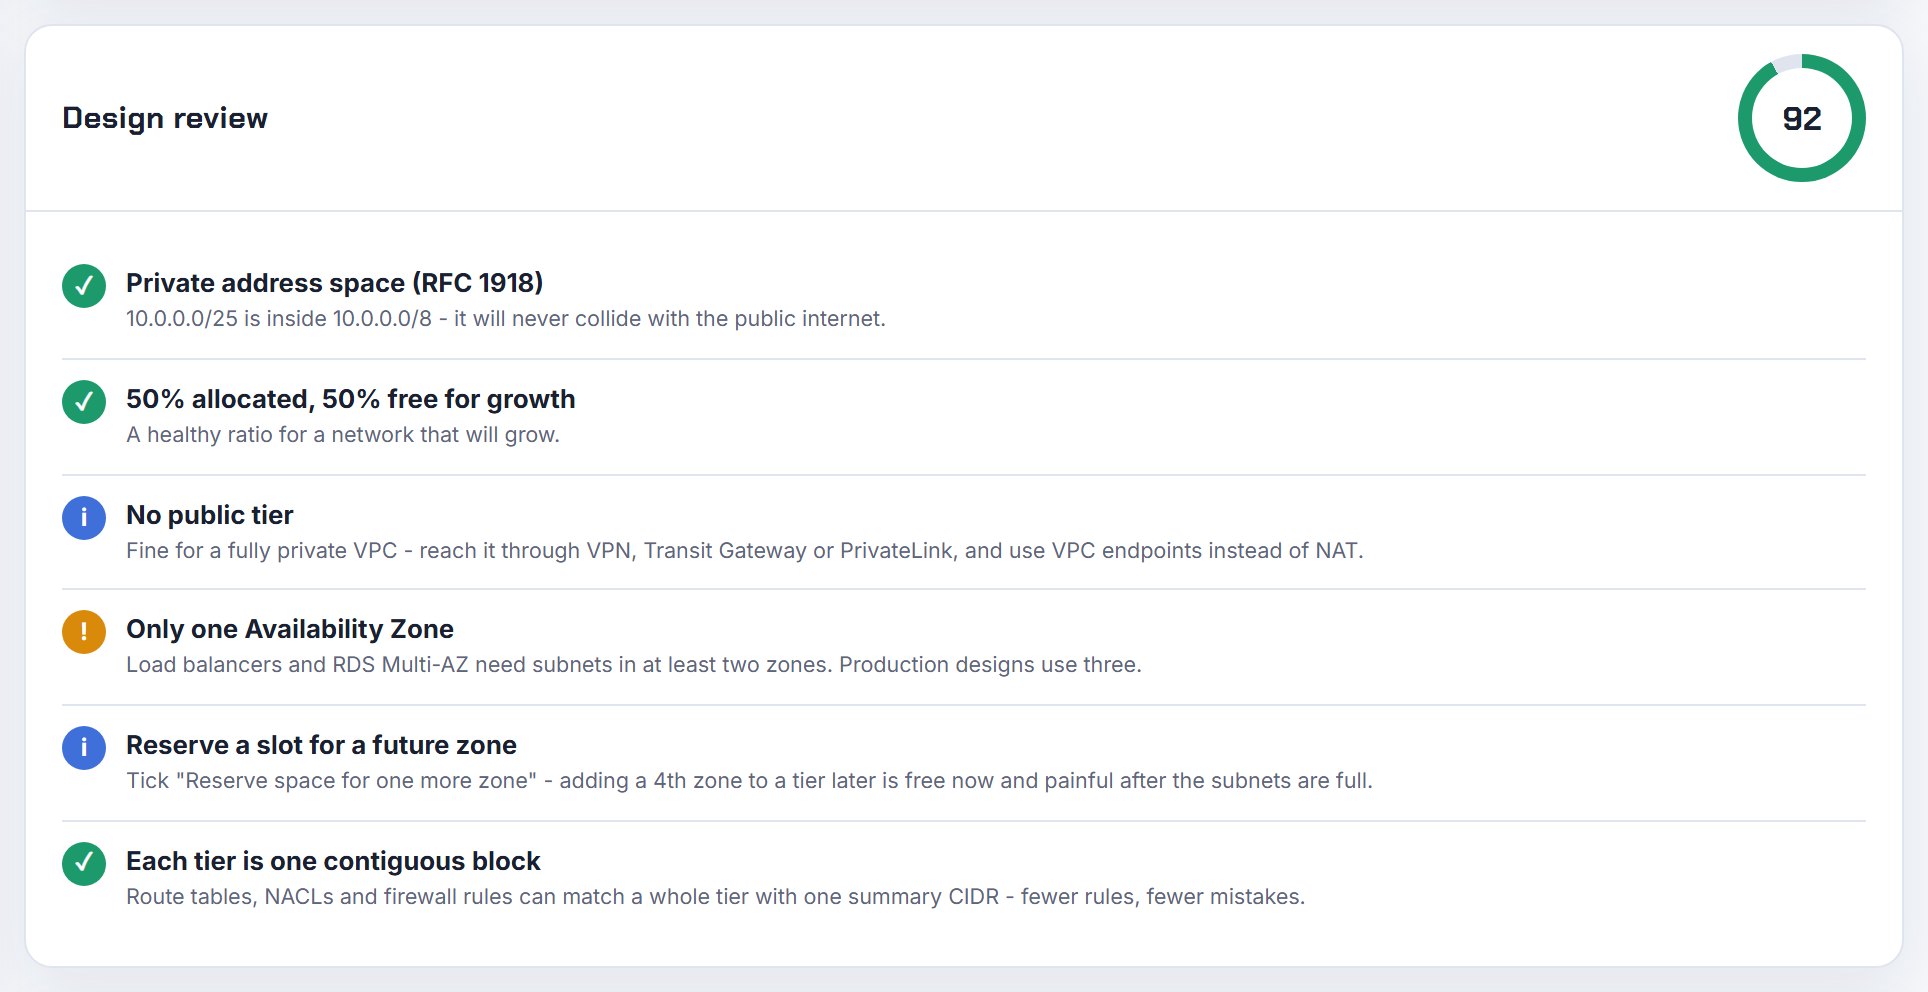Click the circular score ring showing 92

pos(1802,118)
